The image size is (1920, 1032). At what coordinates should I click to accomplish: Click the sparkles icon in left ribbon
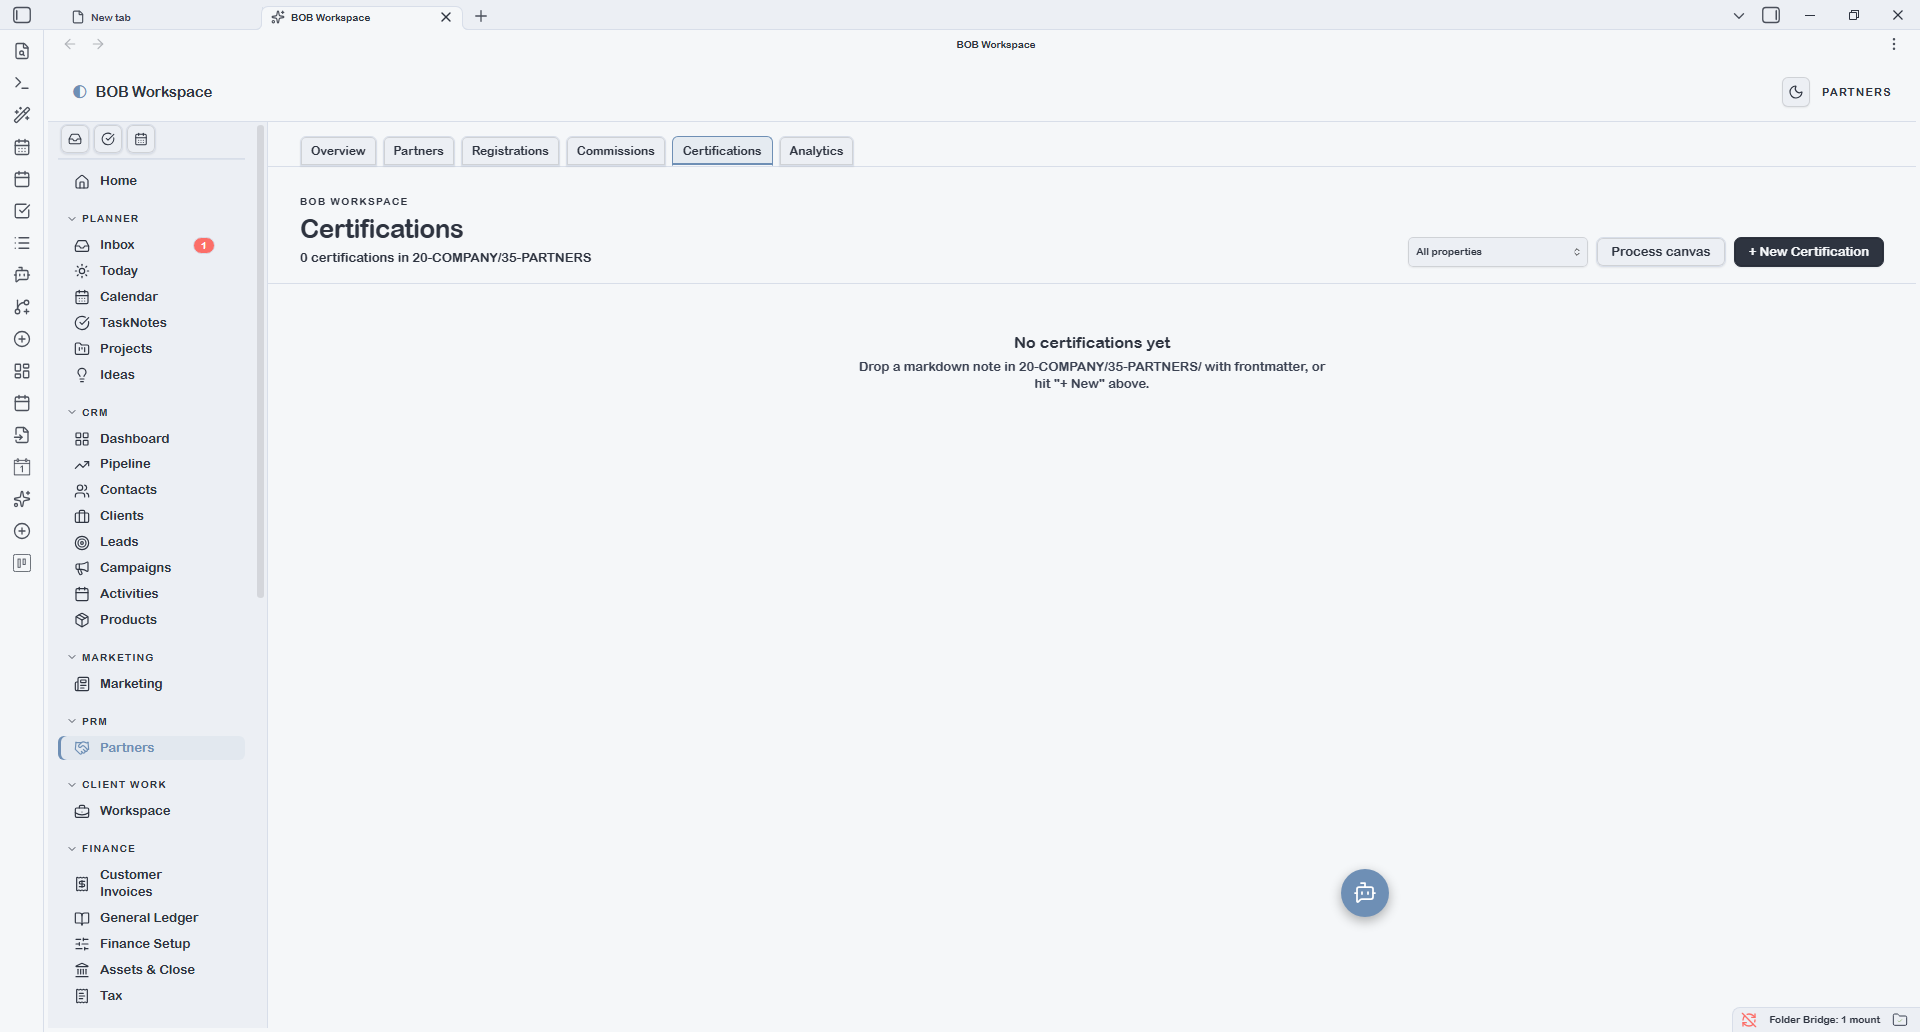point(22,499)
